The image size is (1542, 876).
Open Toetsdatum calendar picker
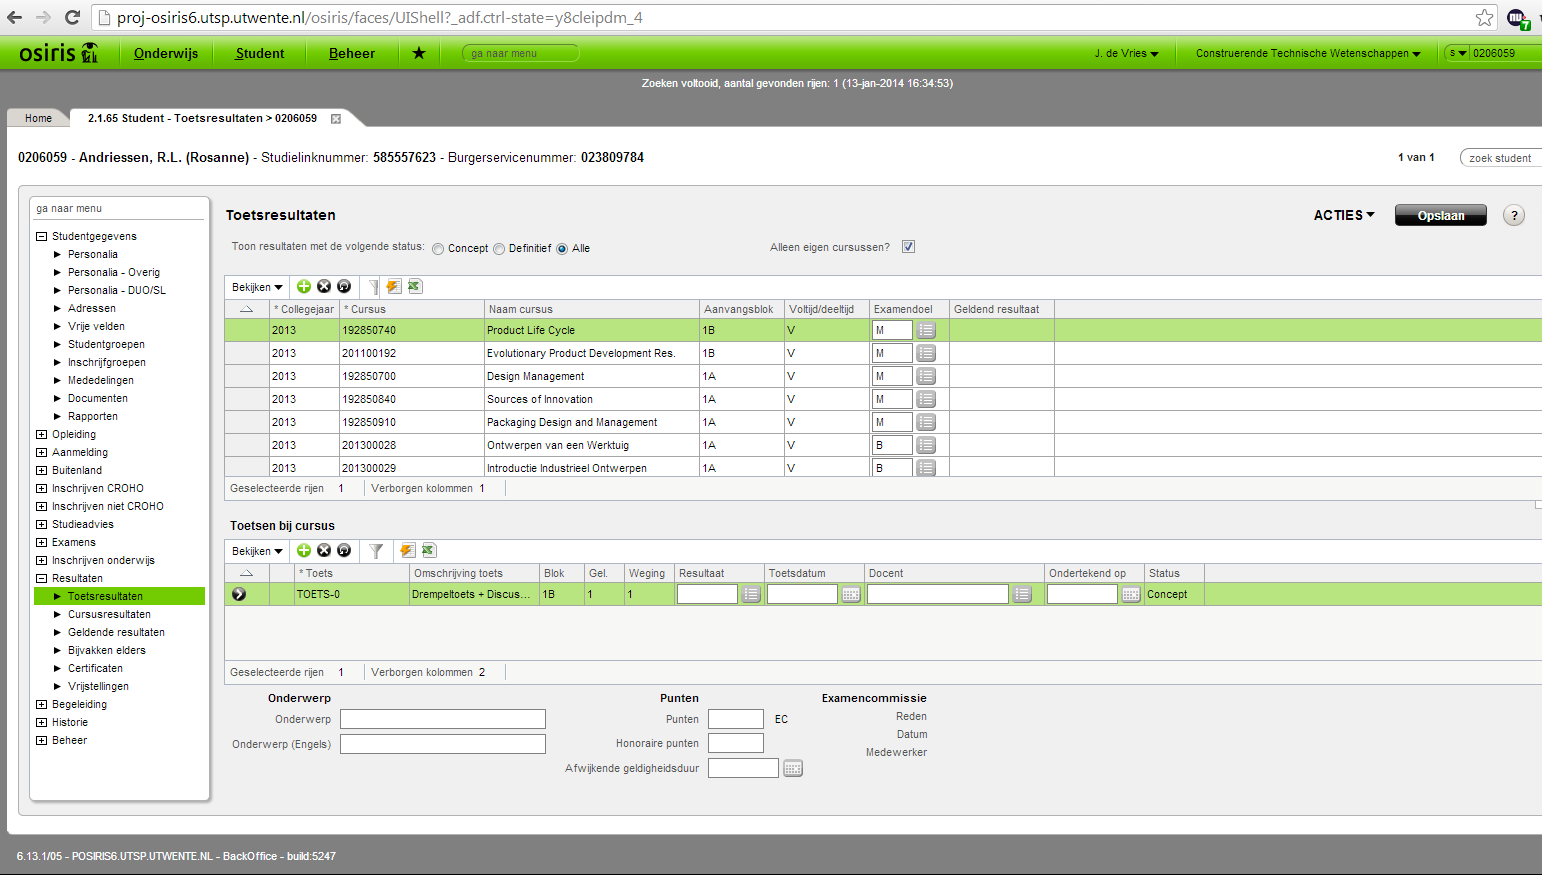[851, 594]
